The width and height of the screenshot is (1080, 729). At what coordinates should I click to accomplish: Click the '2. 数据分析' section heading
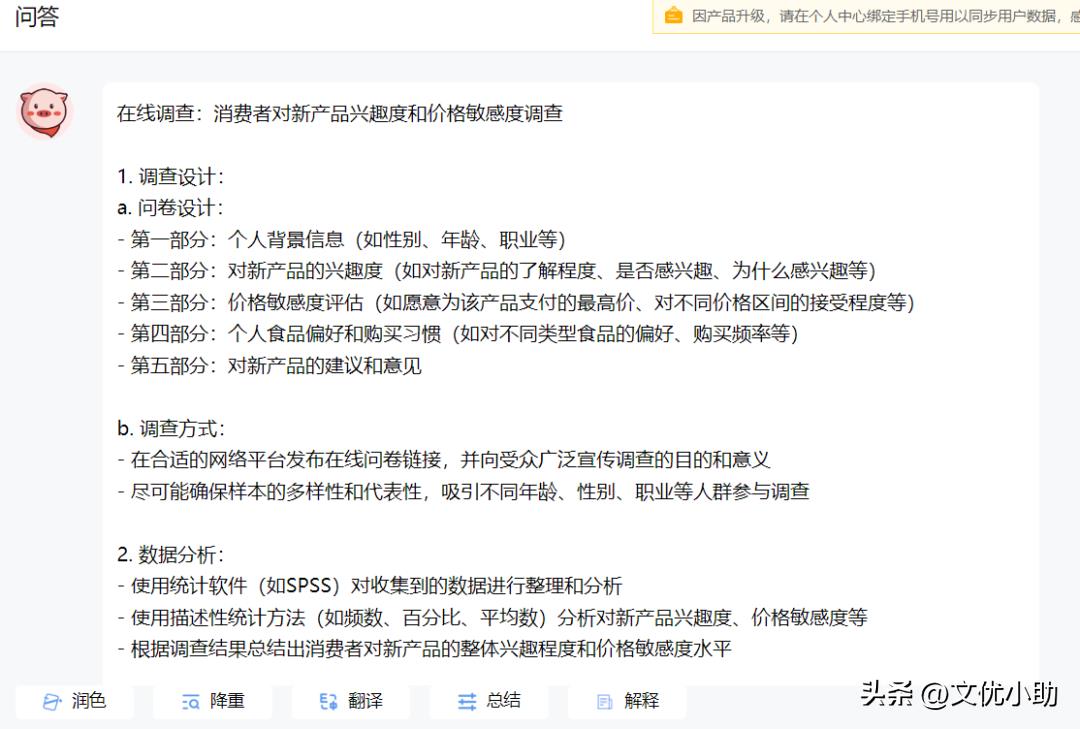point(171,554)
